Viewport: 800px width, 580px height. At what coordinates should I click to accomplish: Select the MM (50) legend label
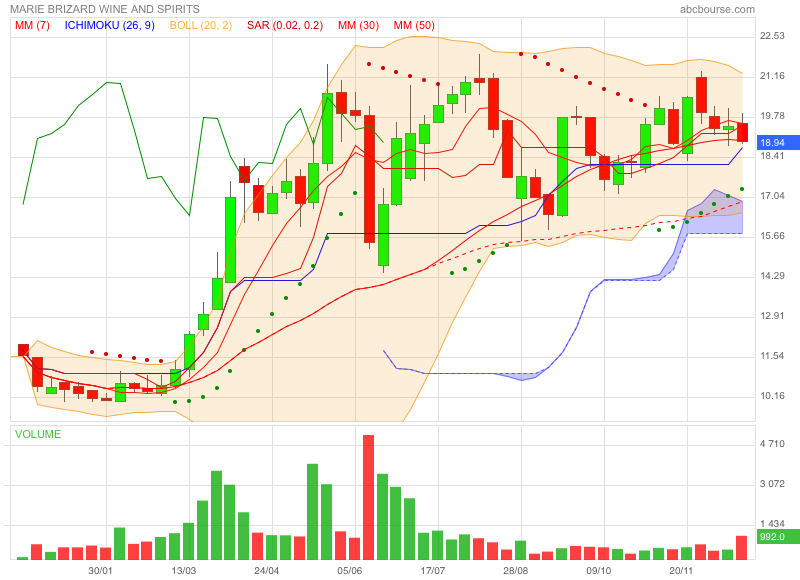[414, 26]
